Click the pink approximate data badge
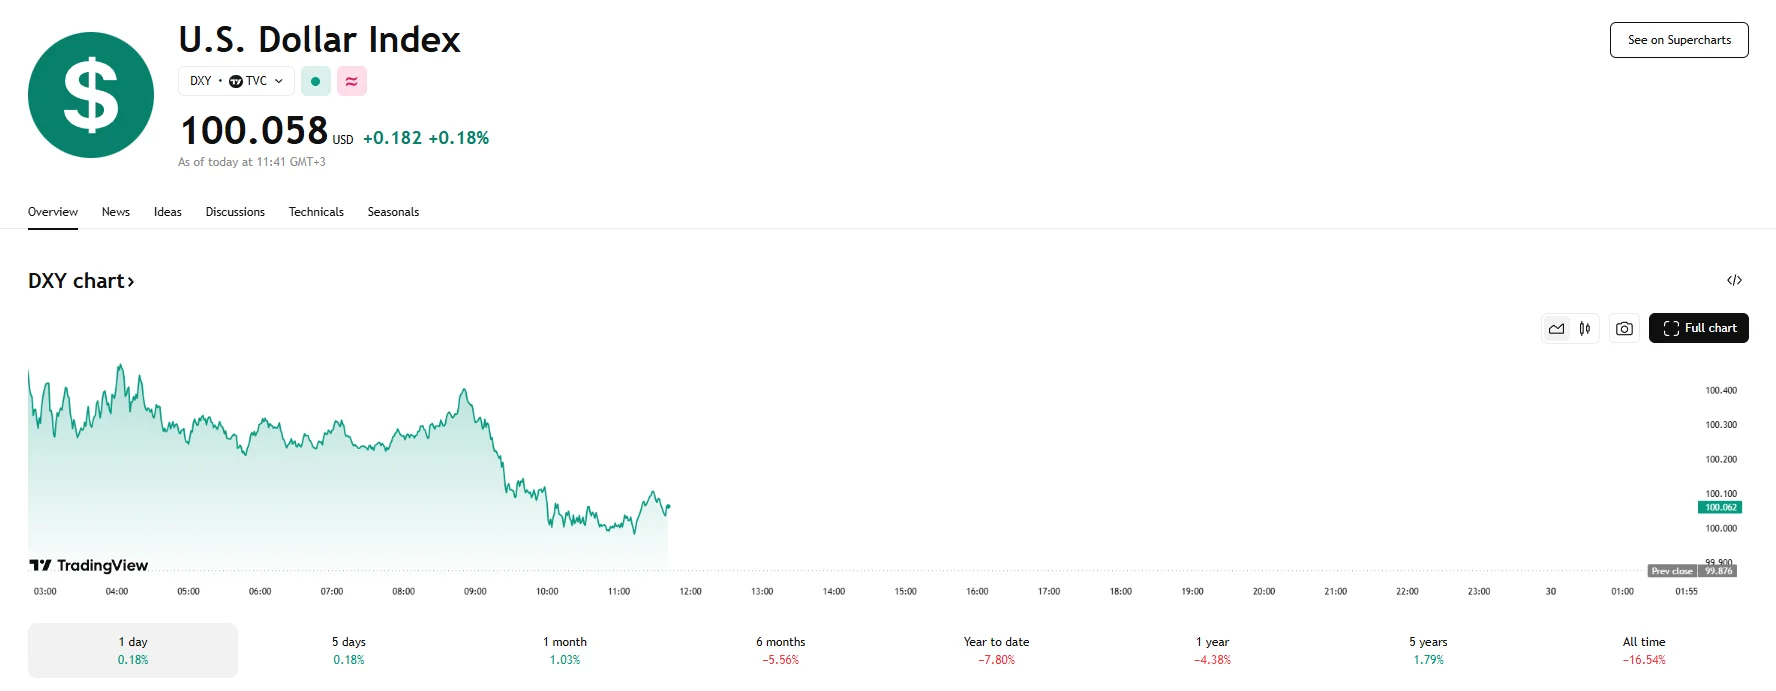 pos(351,81)
